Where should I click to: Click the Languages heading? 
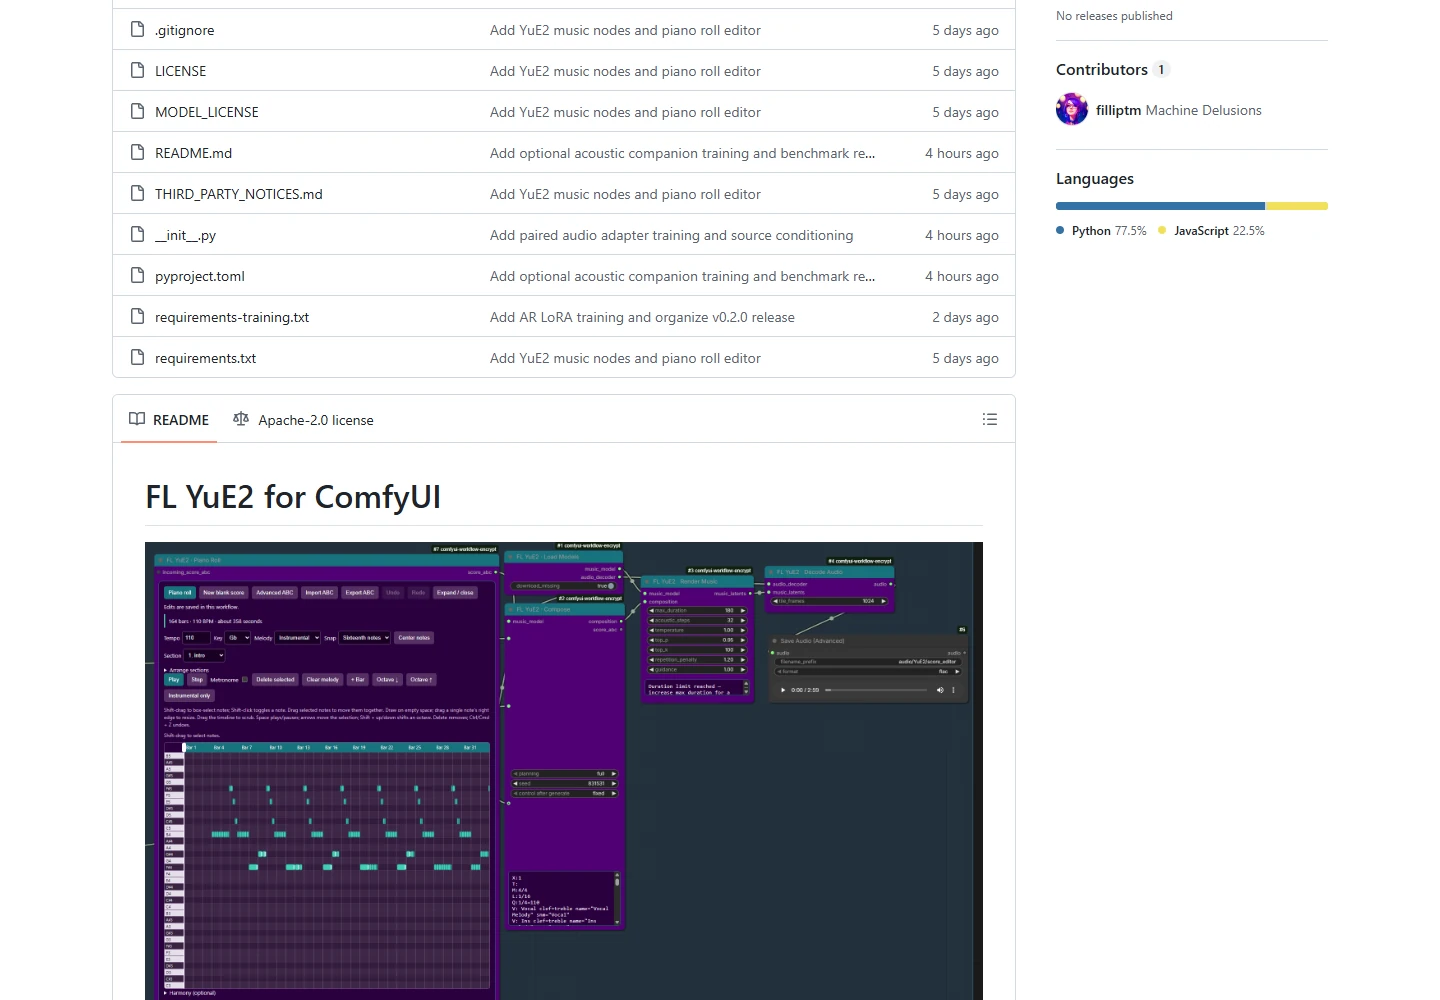pyautogui.click(x=1095, y=178)
